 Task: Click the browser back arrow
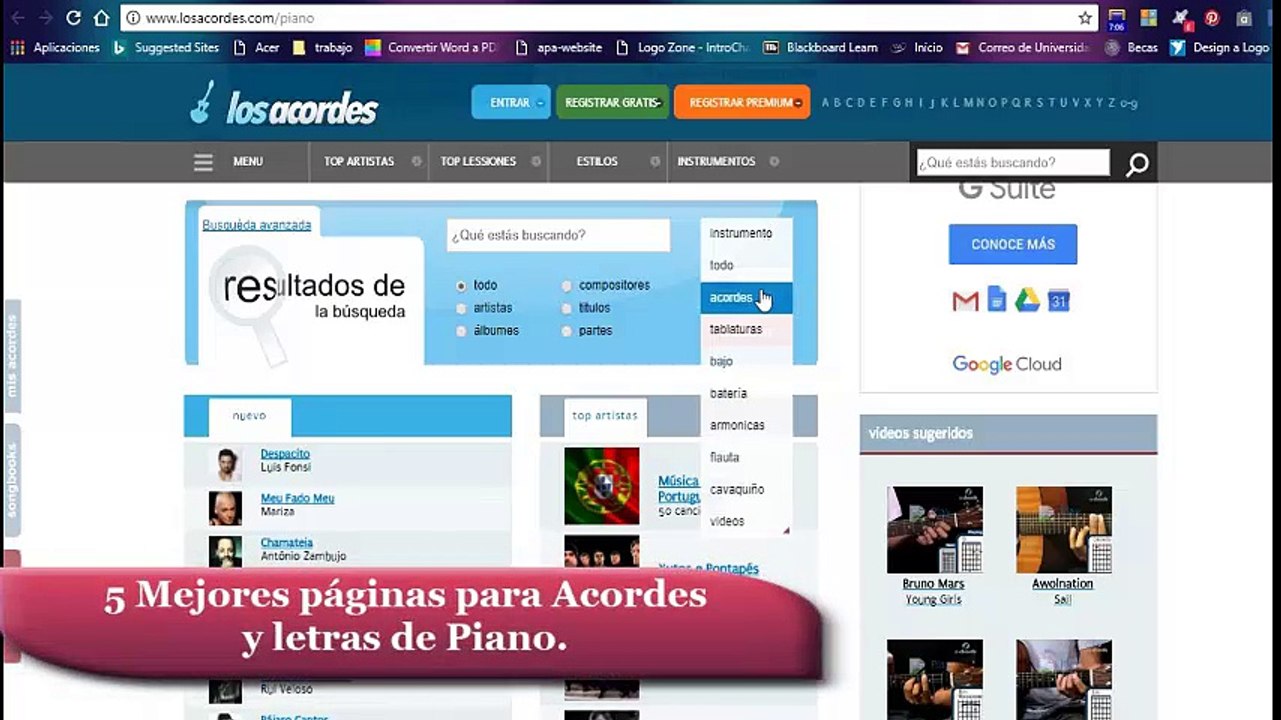click(x=17, y=18)
